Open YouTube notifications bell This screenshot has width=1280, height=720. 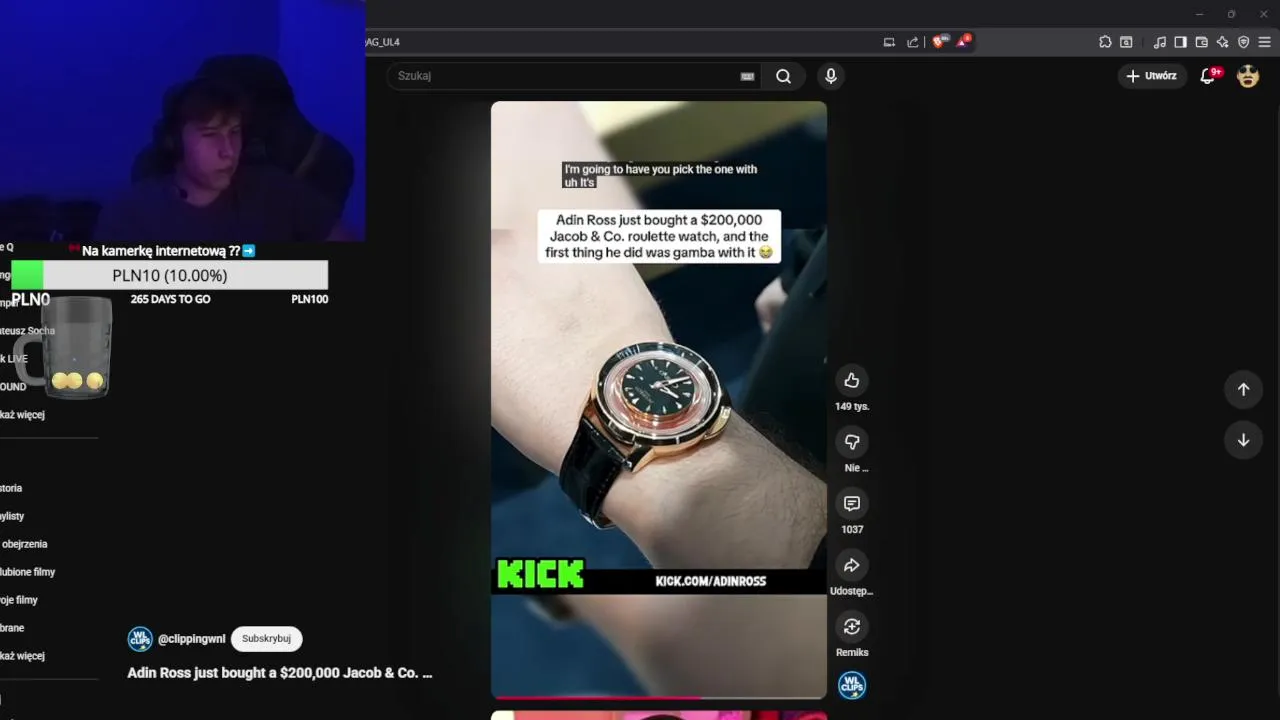tap(1208, 76)
